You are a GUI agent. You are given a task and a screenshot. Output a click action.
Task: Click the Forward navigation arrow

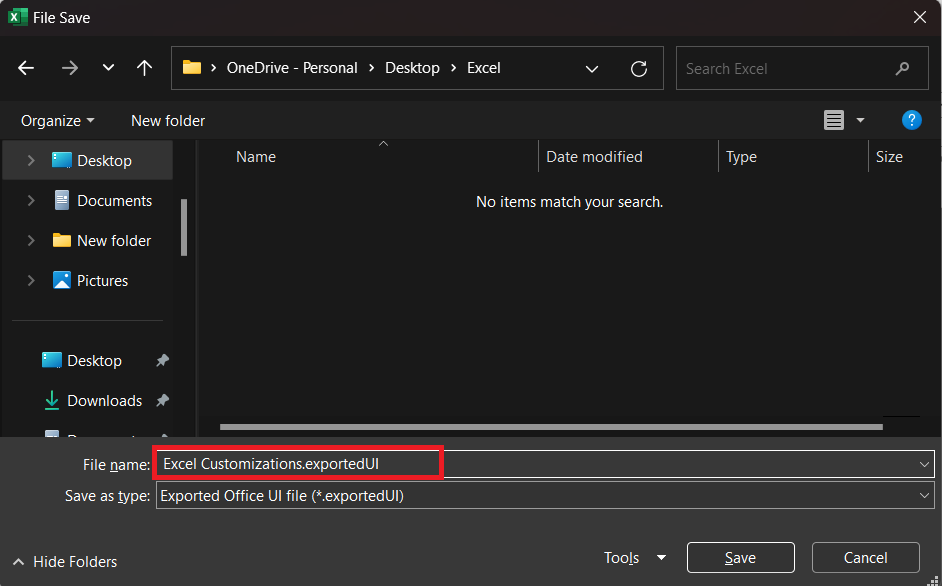(70, 68)
